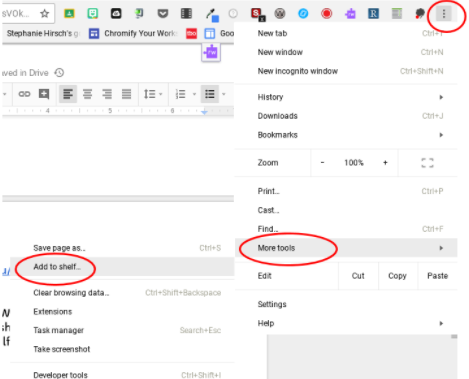Open the bulleted list options arrow
The width and height of the screenshot is (469, 379).
pyautogui.click(x=224, y=94)
